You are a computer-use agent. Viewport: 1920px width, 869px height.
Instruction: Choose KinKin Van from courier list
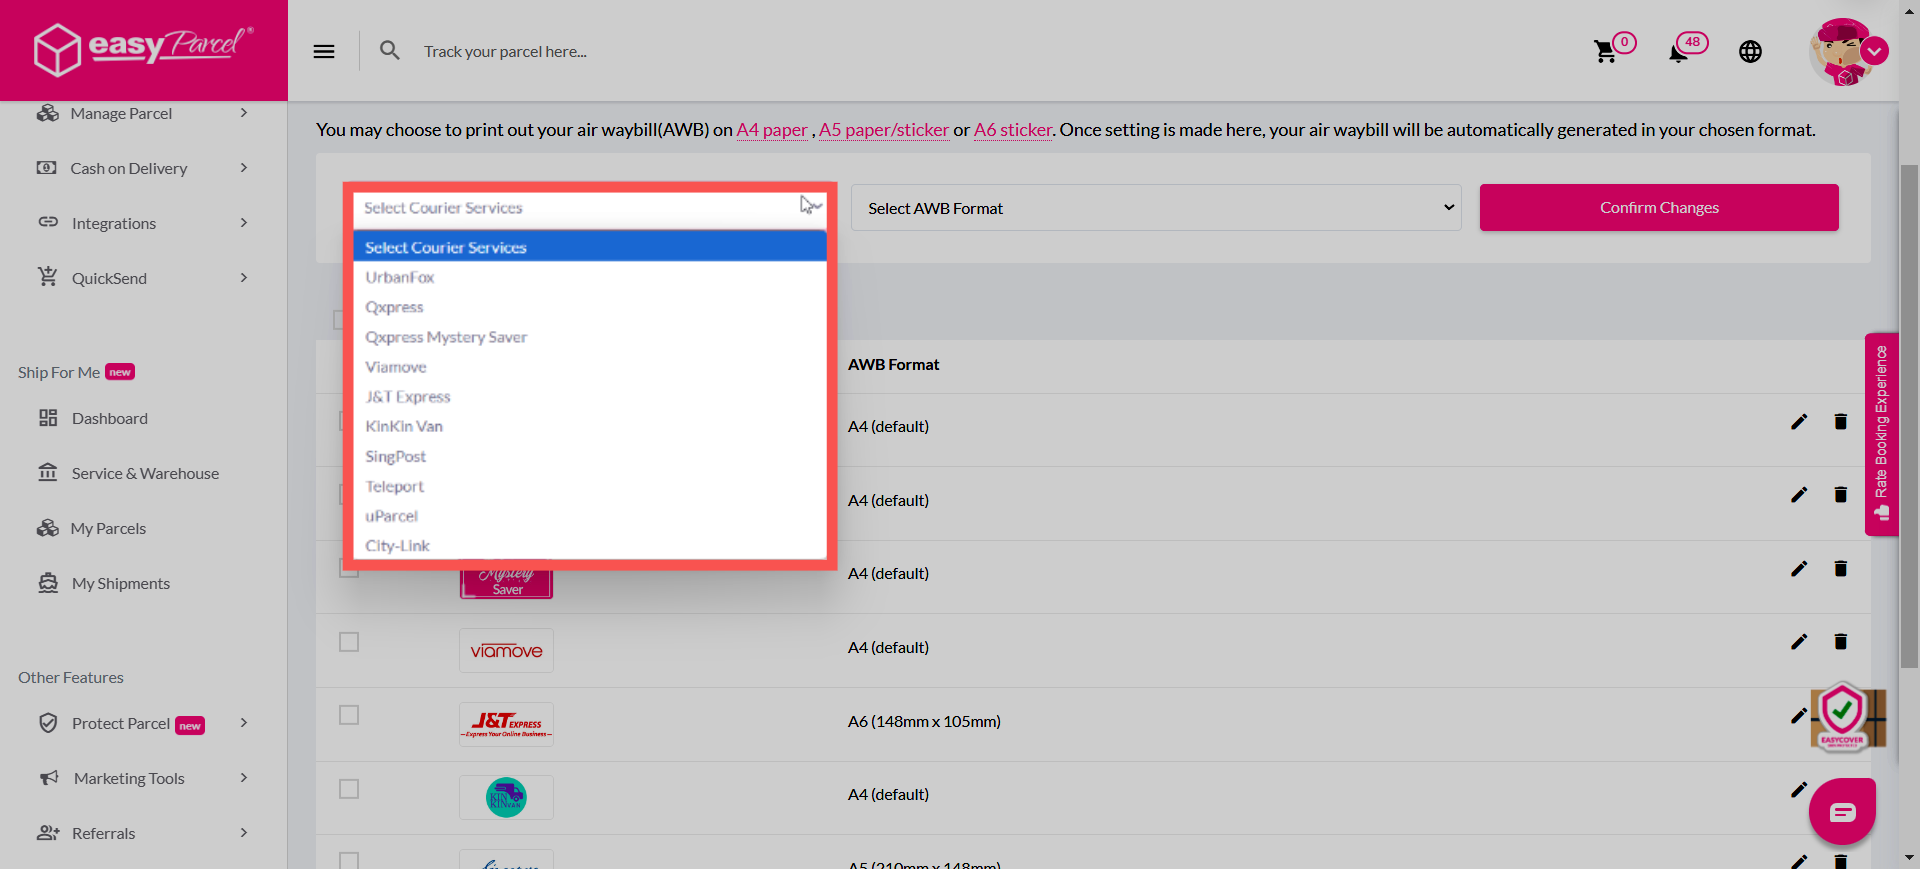tap(590, 426)
